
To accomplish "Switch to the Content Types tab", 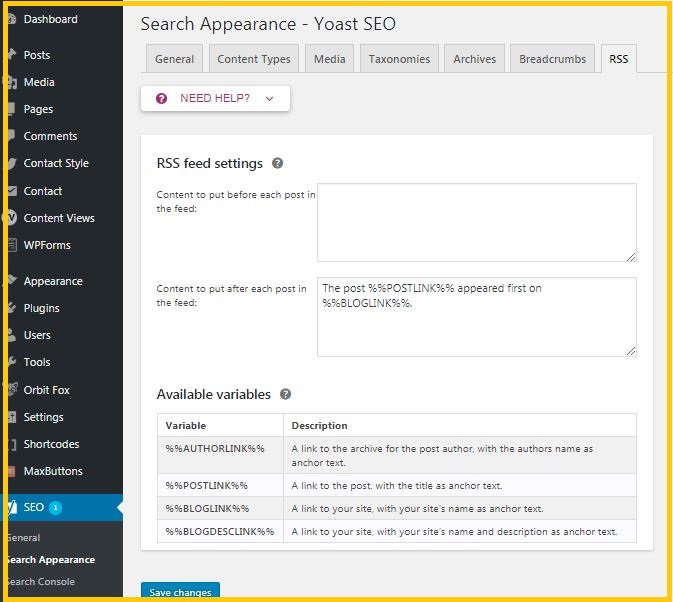I will click(254, 59).
